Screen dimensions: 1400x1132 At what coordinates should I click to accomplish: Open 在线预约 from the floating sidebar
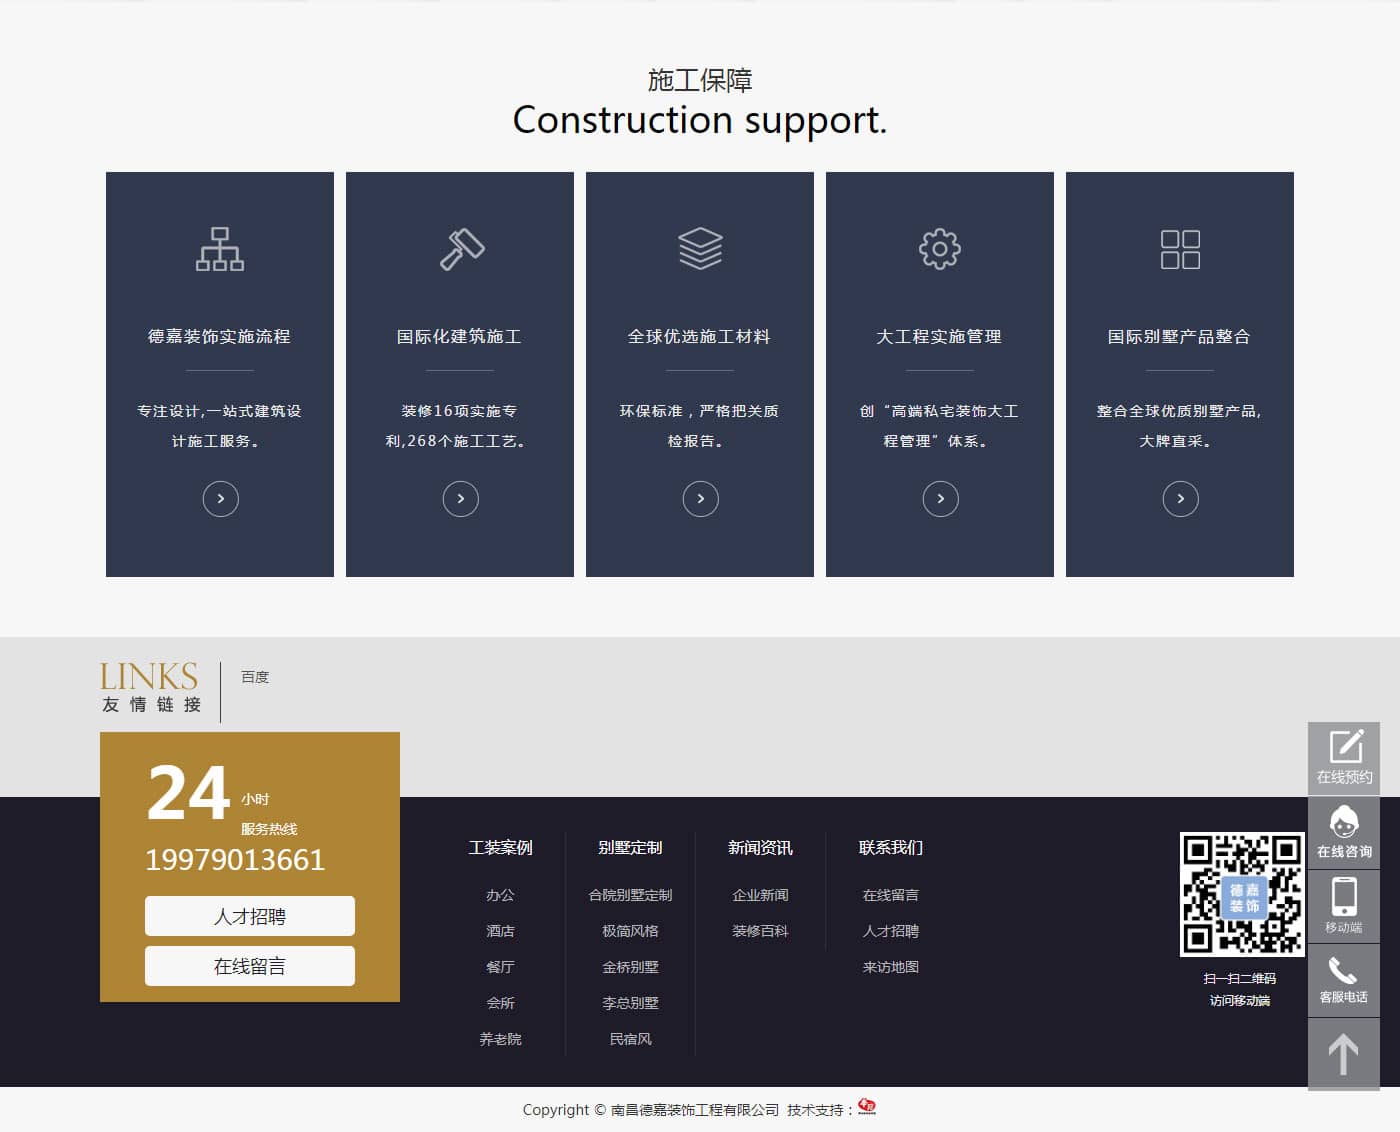(x=1344, y=757)
